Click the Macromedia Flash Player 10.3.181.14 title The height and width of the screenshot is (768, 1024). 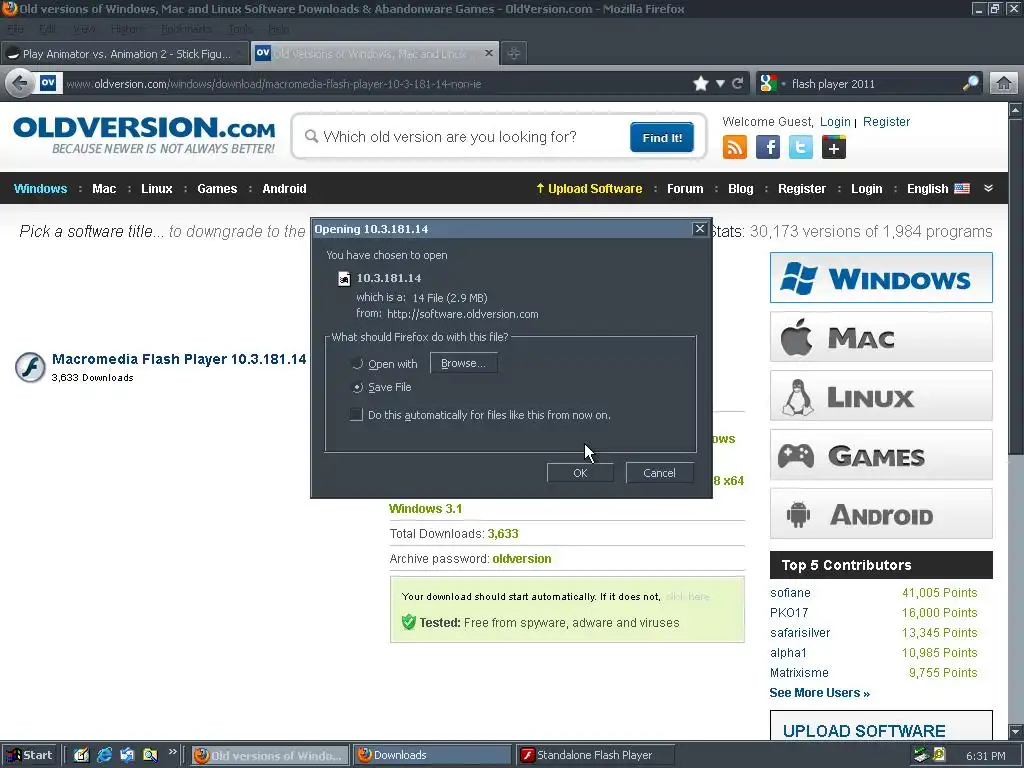tap(179, 359)
